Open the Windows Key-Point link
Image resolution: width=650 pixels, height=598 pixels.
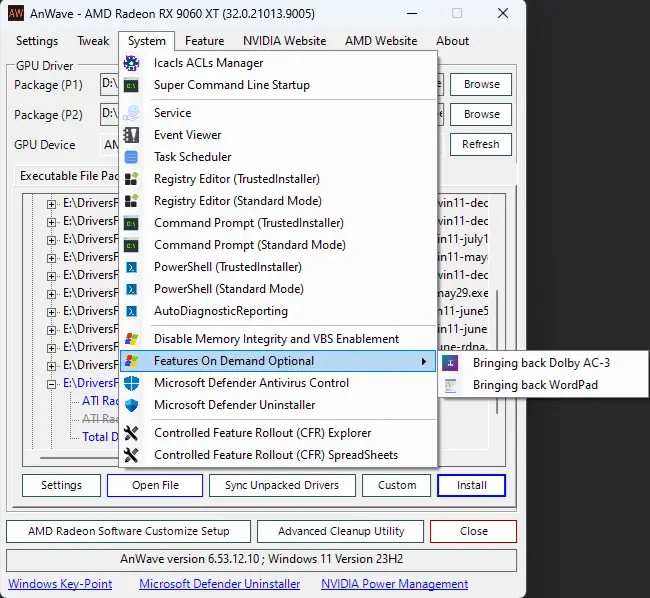point(60,584)
